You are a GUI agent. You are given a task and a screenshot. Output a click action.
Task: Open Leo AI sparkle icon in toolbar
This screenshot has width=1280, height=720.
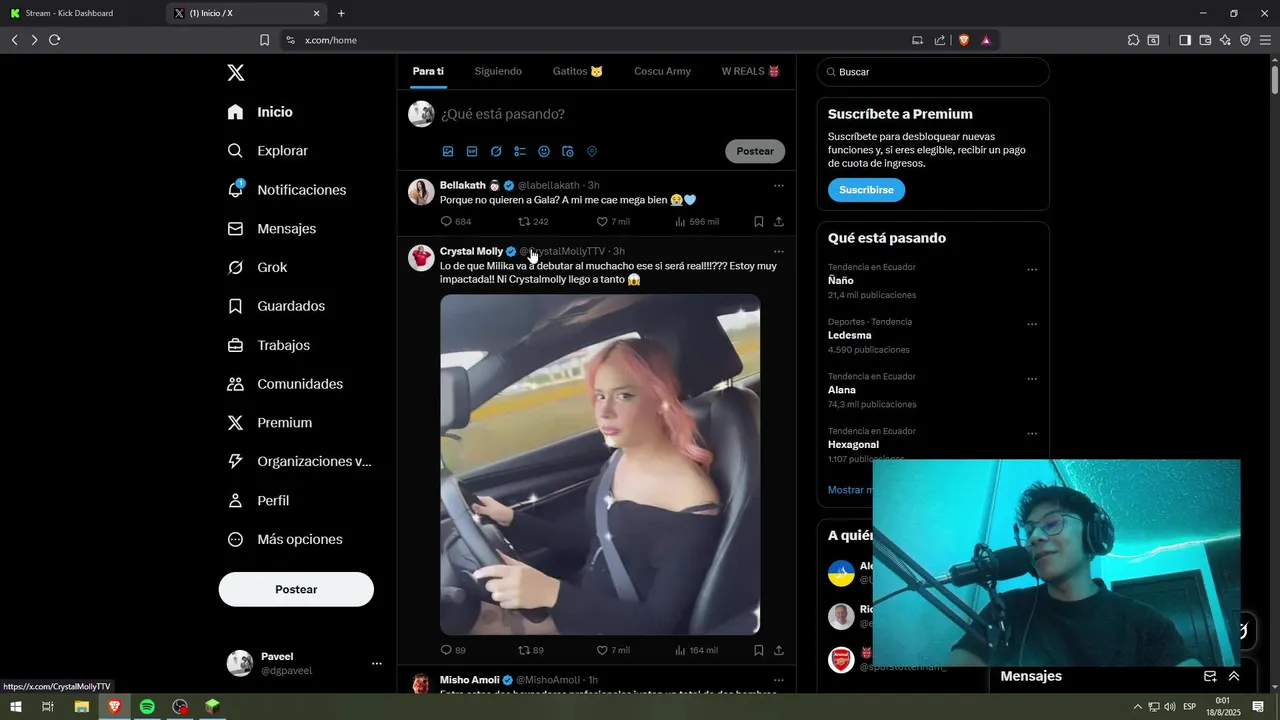coord(1225,40)
